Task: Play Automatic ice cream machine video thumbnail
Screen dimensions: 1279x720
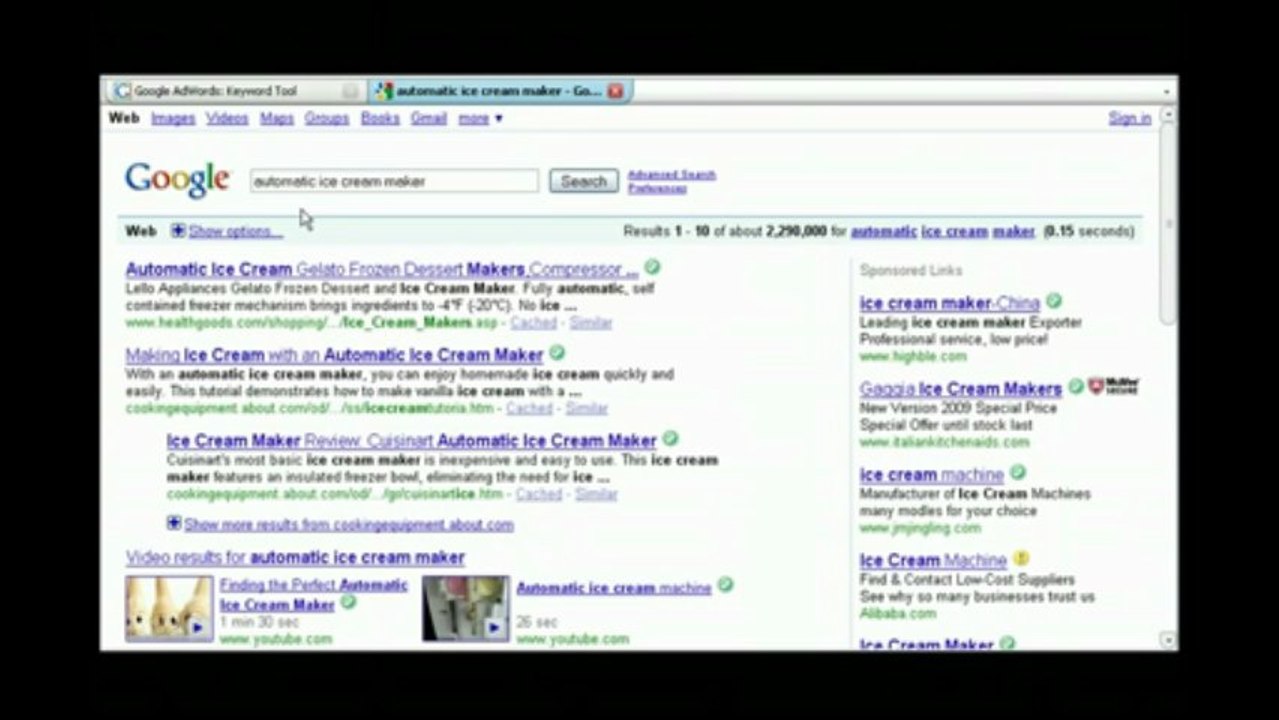Action: pyautogui.click(x=465, y=608)
